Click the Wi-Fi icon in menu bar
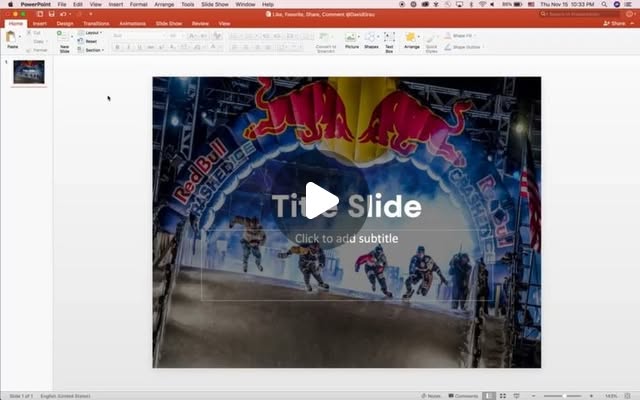The width and height of the screenshot is (640, 400). 482,4
